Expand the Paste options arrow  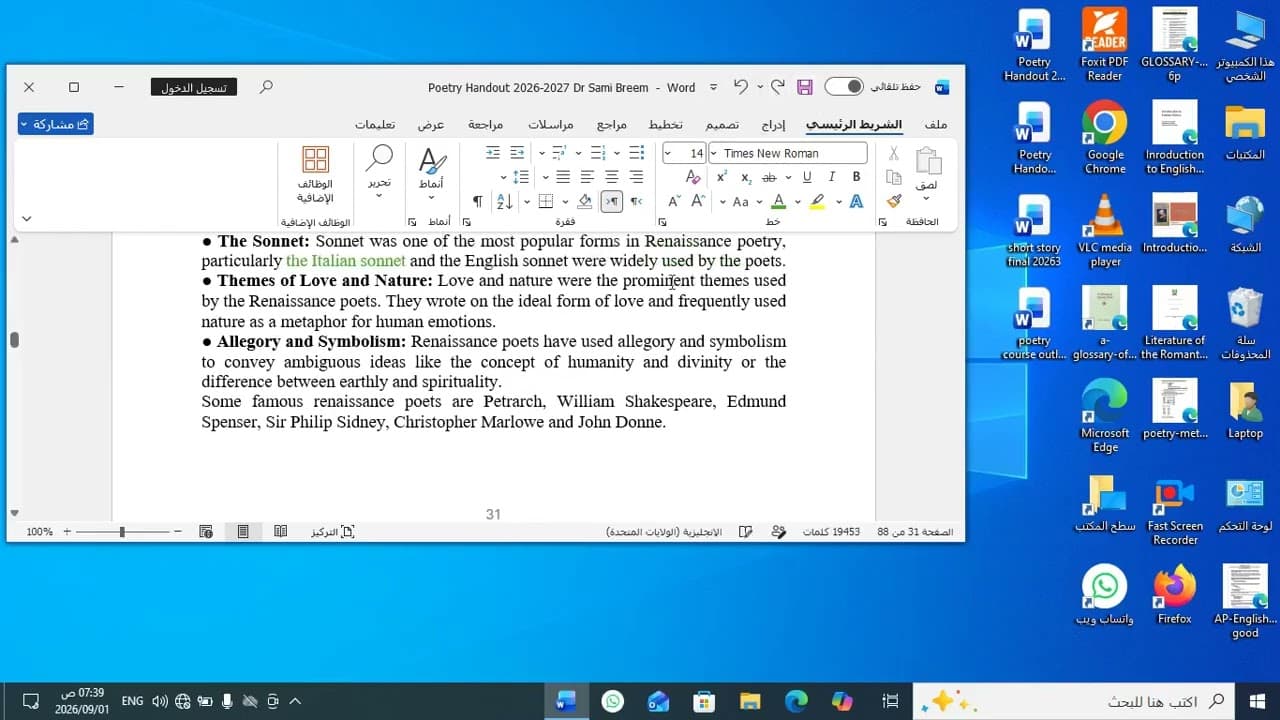click(x=927, y=198)
